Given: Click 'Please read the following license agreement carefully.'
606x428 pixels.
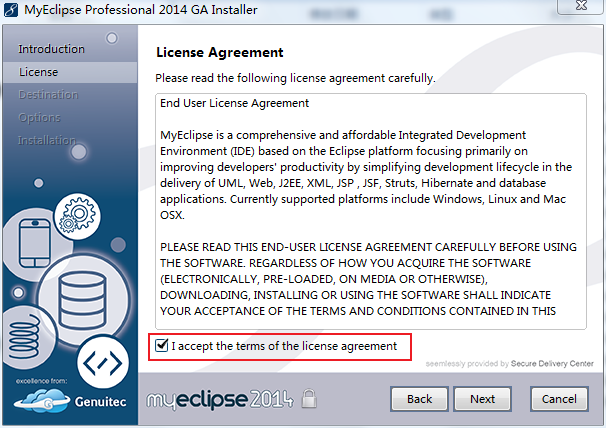Looking at the screenshot, I should click(x=295, y=78).
